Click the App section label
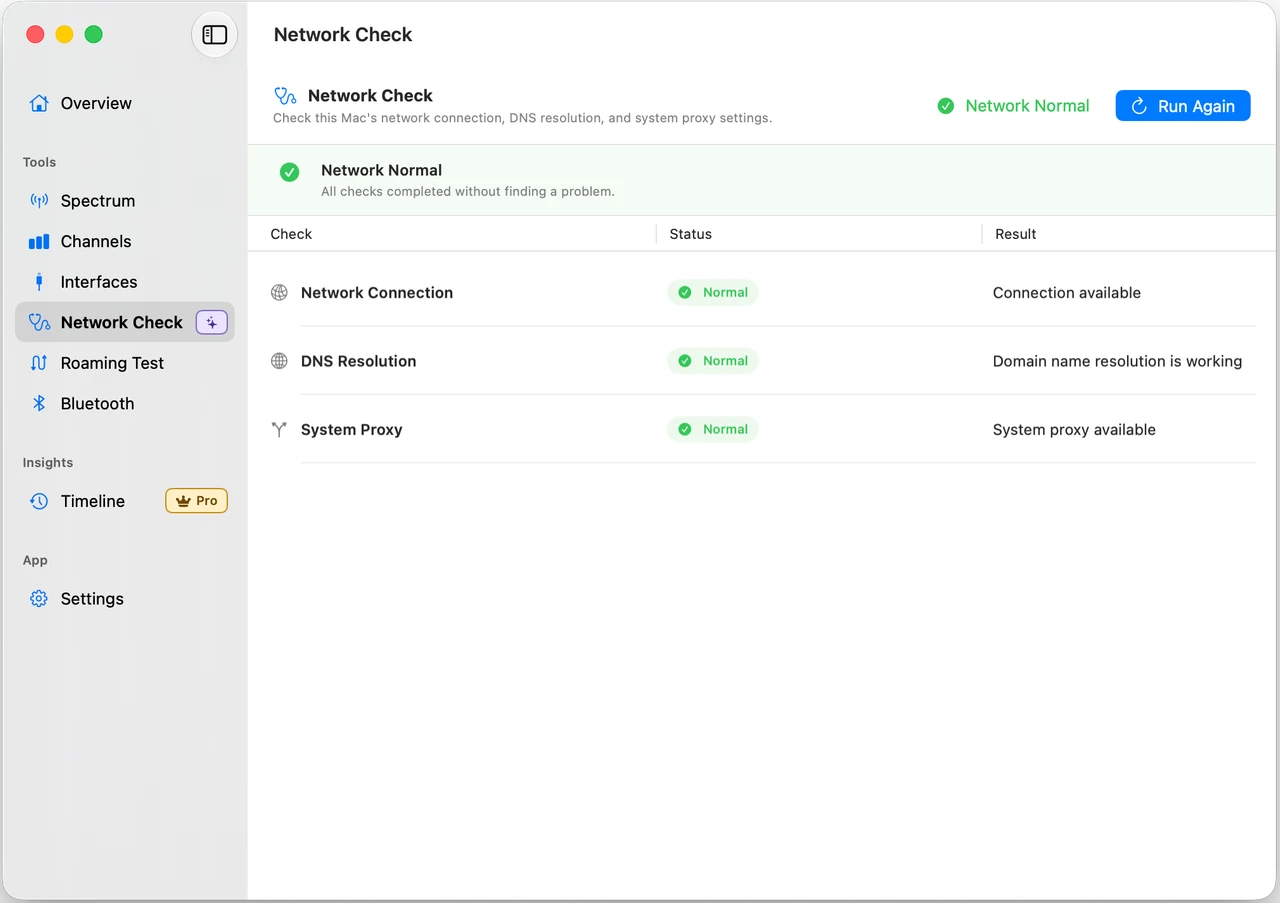The width and height of the screenshot is (1280, 903). point(35,561)
